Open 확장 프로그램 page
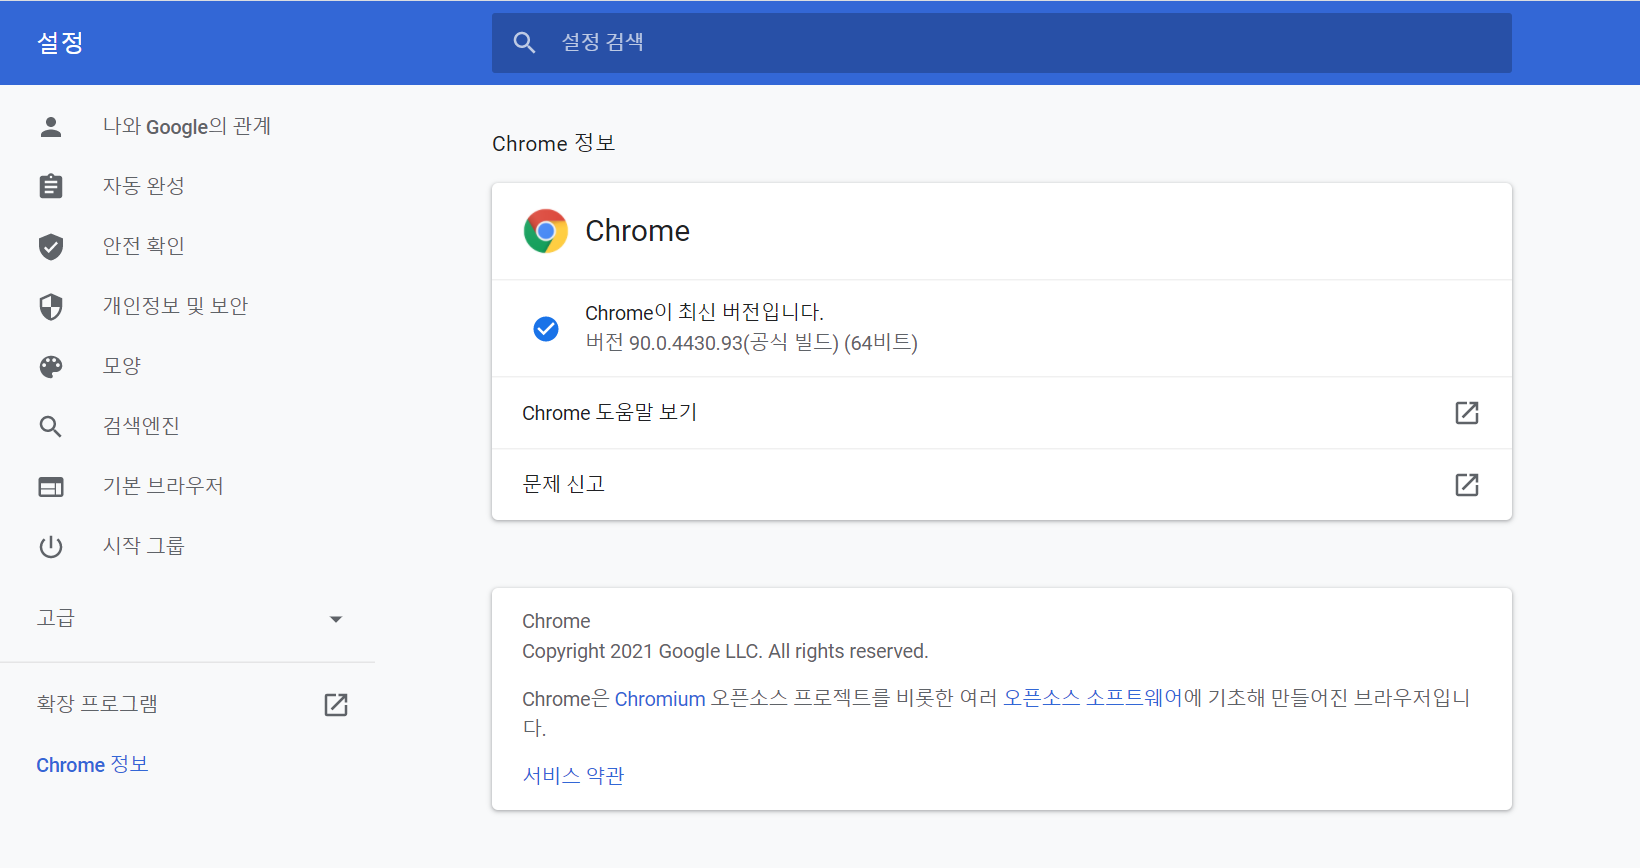Viewport: 1640px width, 868px height. coord(97,704)
